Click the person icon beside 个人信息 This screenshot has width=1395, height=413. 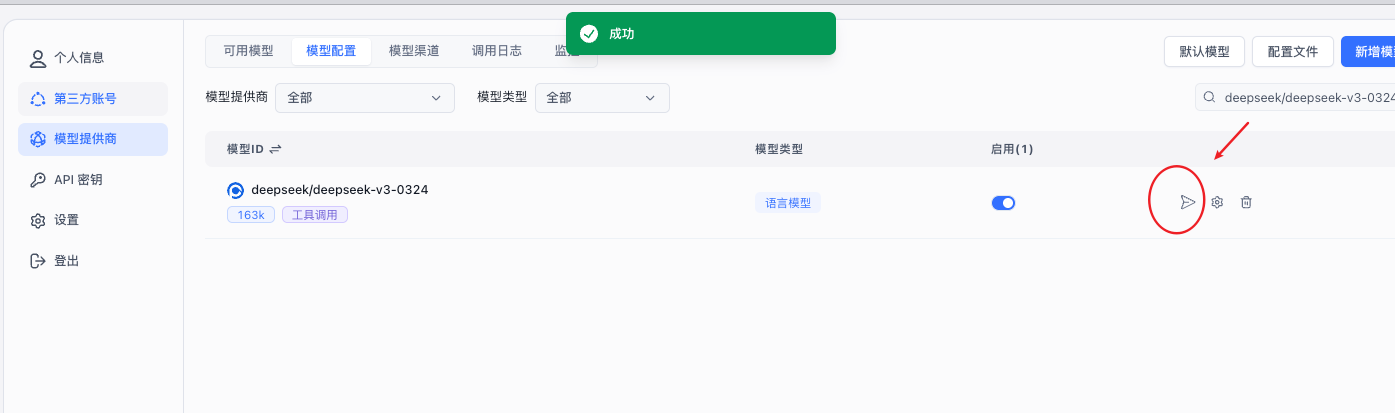(x=38, y=58)
